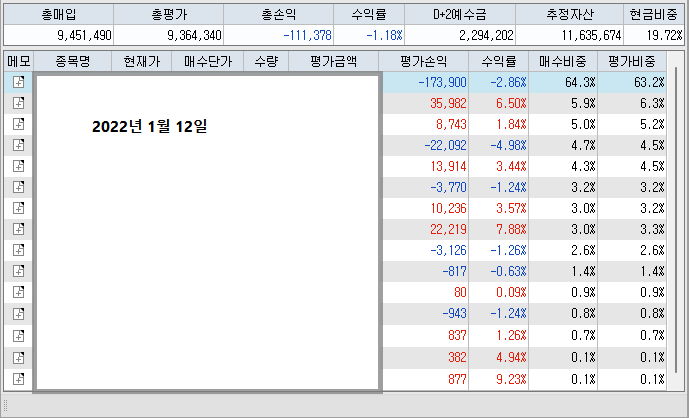Click the D+2예수금 summary header
The height and width of the screenshot is (418, 690).
459,15
